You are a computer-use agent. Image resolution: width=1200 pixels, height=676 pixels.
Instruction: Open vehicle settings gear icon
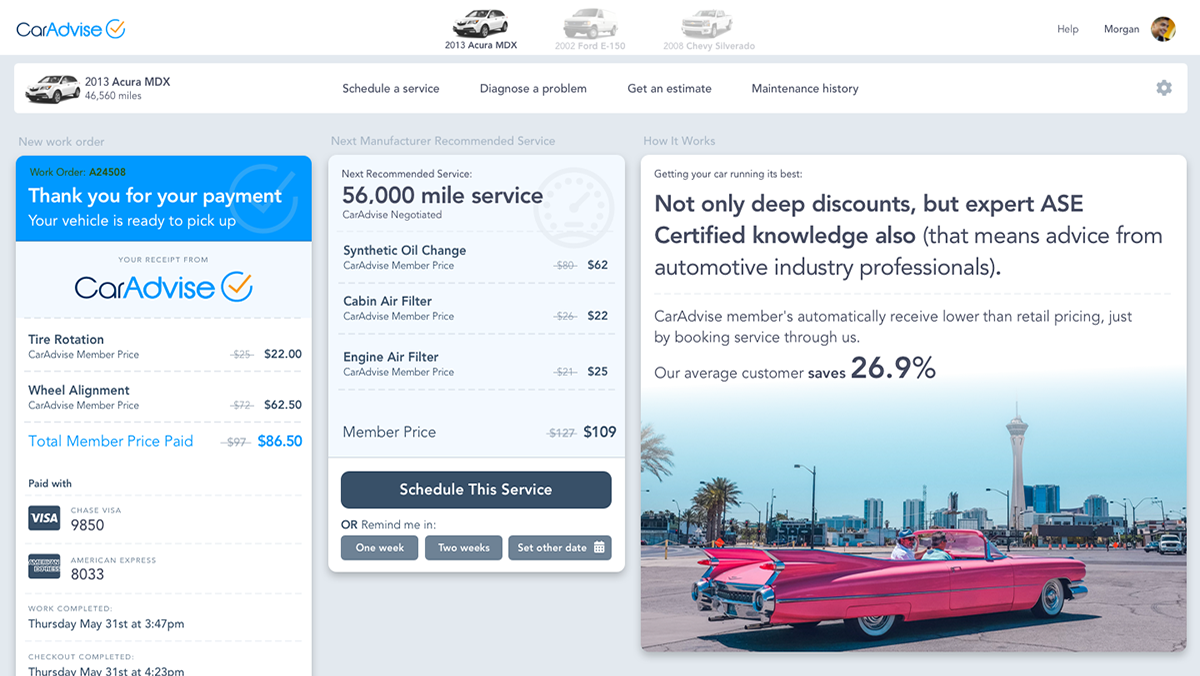(x=1164, y=88)
